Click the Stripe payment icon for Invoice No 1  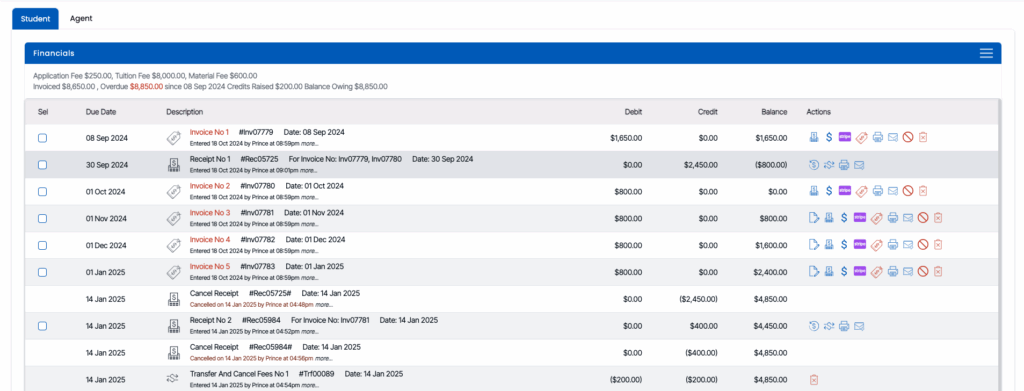point(844,137)
